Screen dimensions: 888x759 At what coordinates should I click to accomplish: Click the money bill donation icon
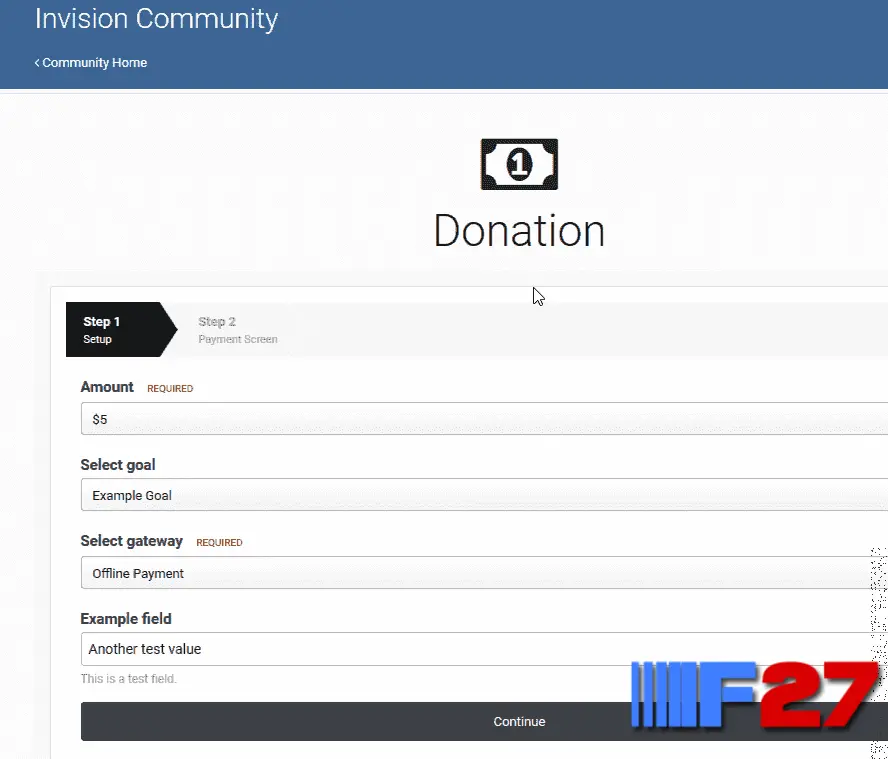pyautogui.click(x=519, y=164)
